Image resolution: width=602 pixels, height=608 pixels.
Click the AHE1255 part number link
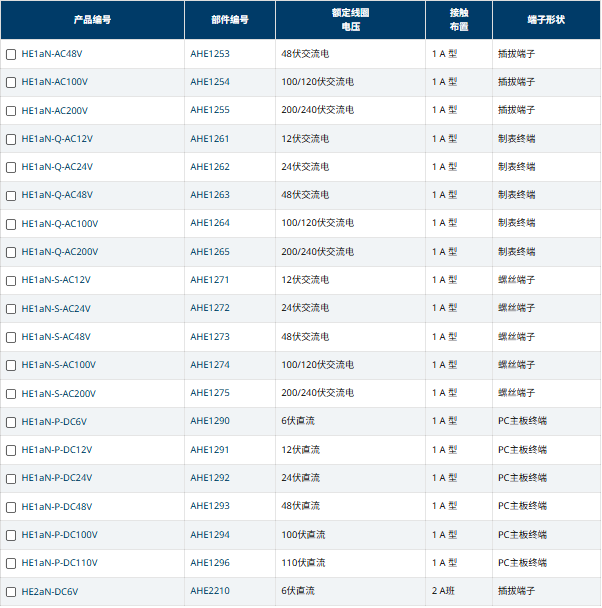[x=210, y=110]
